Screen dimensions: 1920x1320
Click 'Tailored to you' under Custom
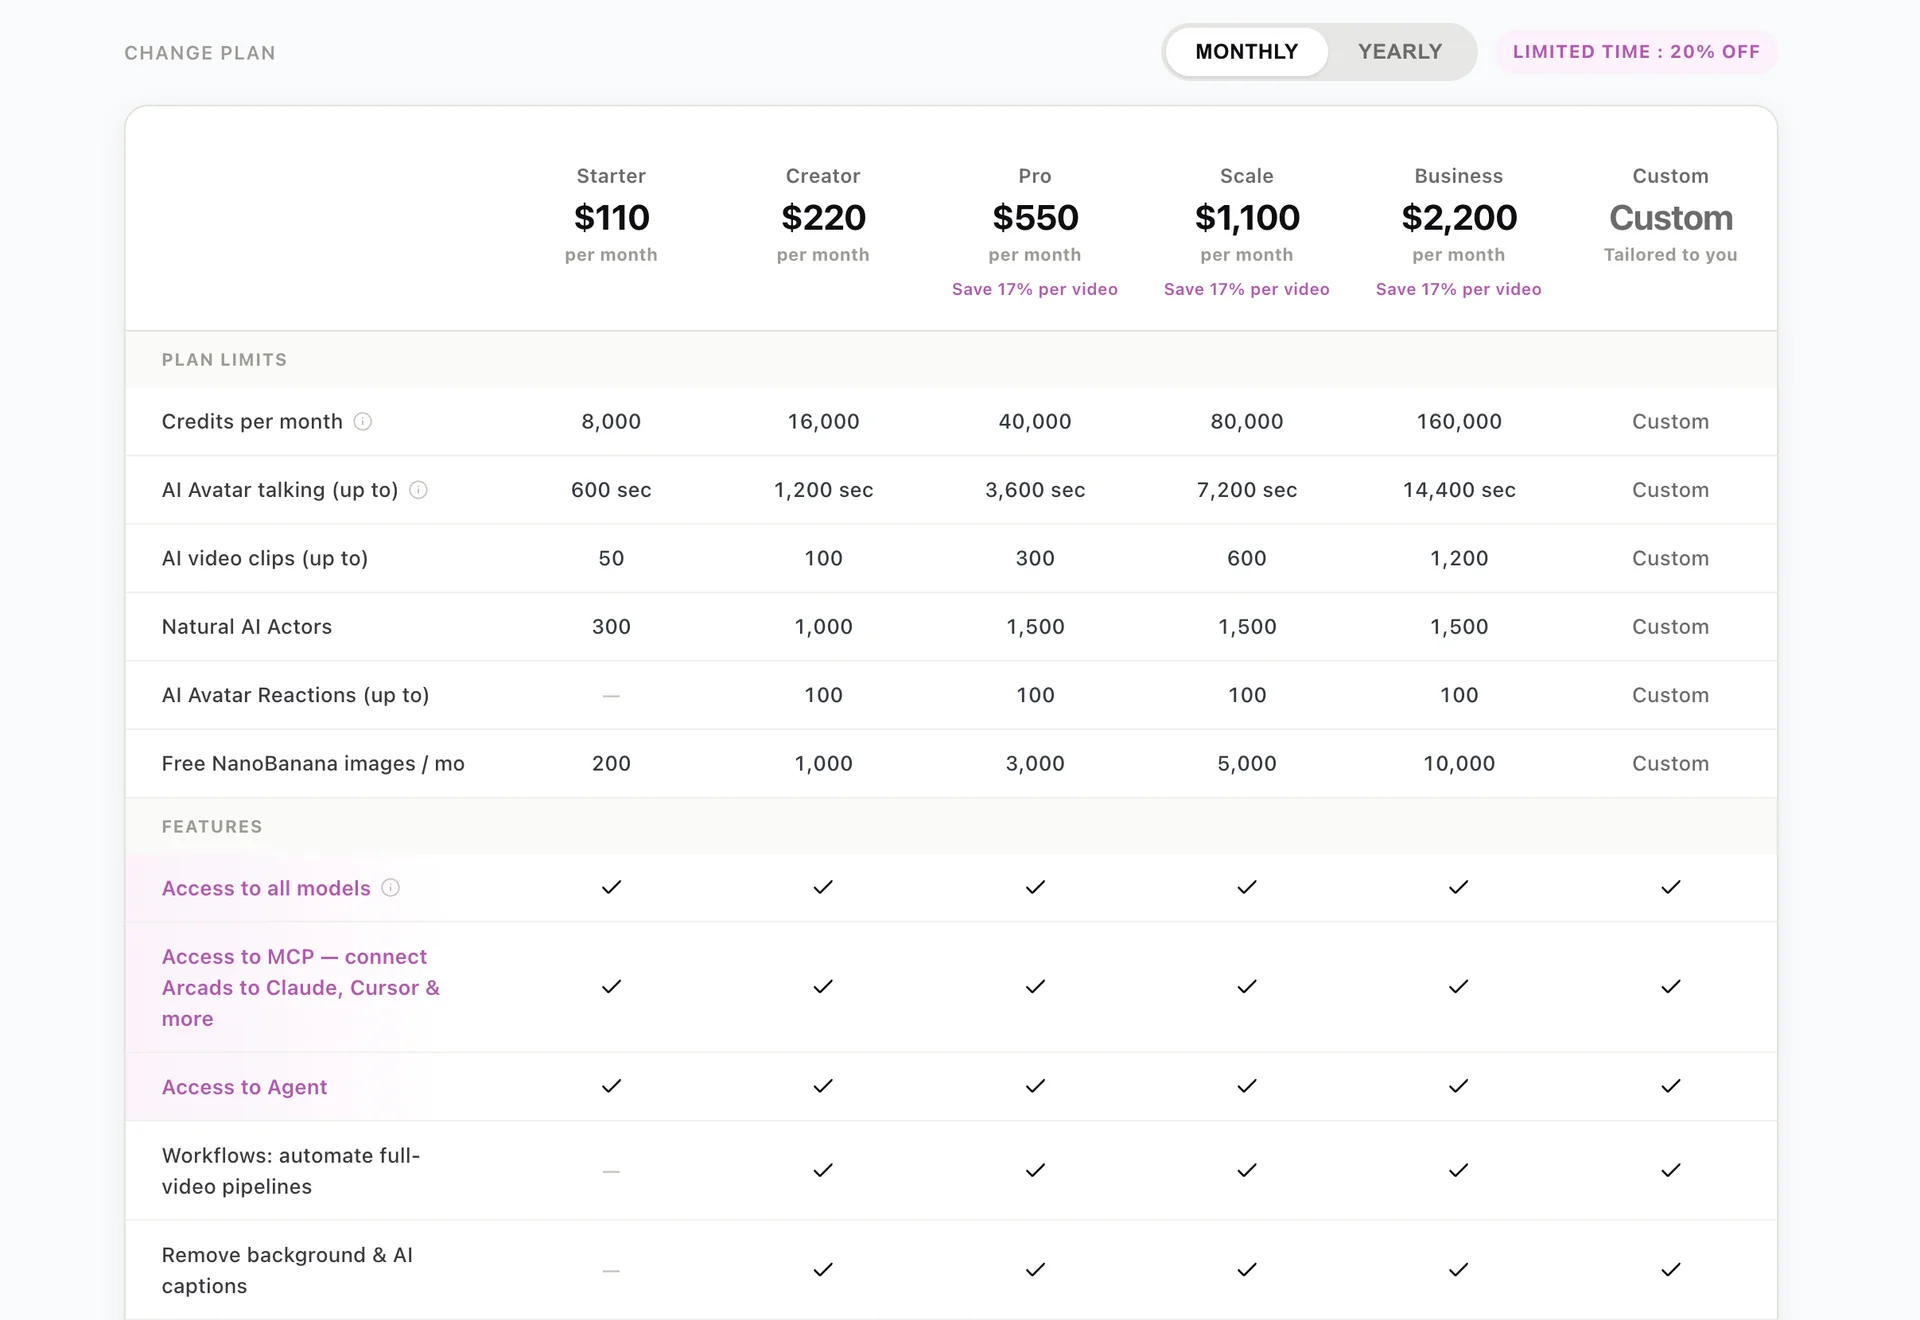(1671, 255)
